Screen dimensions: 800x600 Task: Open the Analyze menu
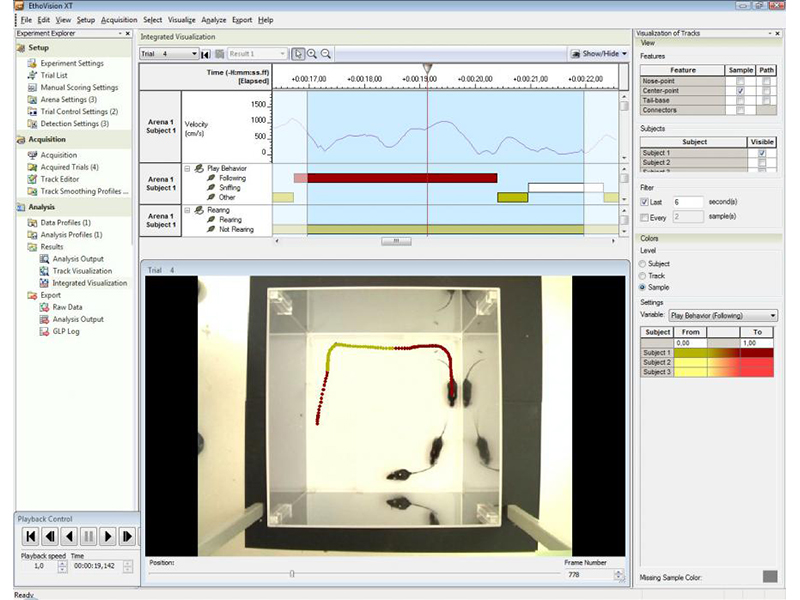point(211,19)
